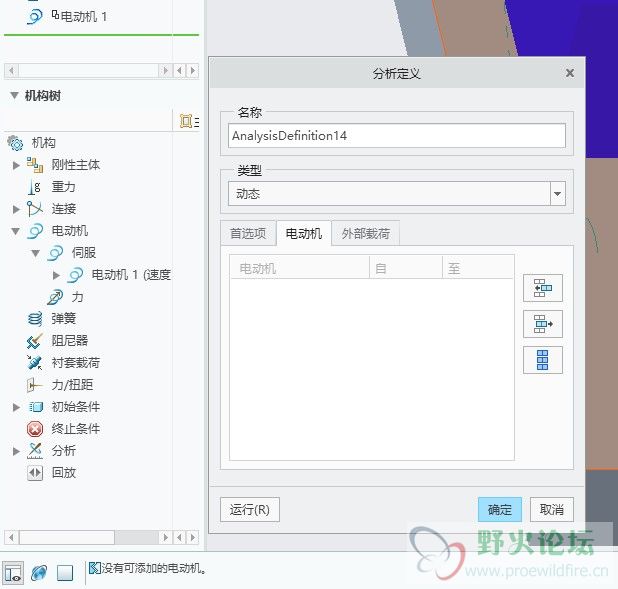Click the 电动机 1 (速度 node icon
This screenshot has height=589, width=618.
pyautogui.click(x=75, y=275)
